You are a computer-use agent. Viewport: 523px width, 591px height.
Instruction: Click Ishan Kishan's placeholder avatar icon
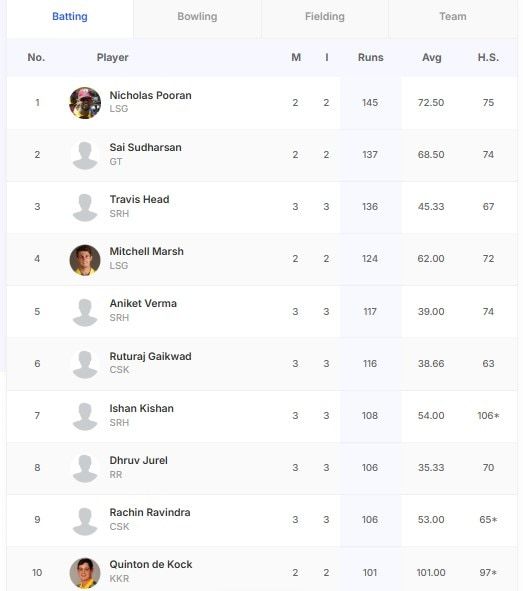(85, 416)
